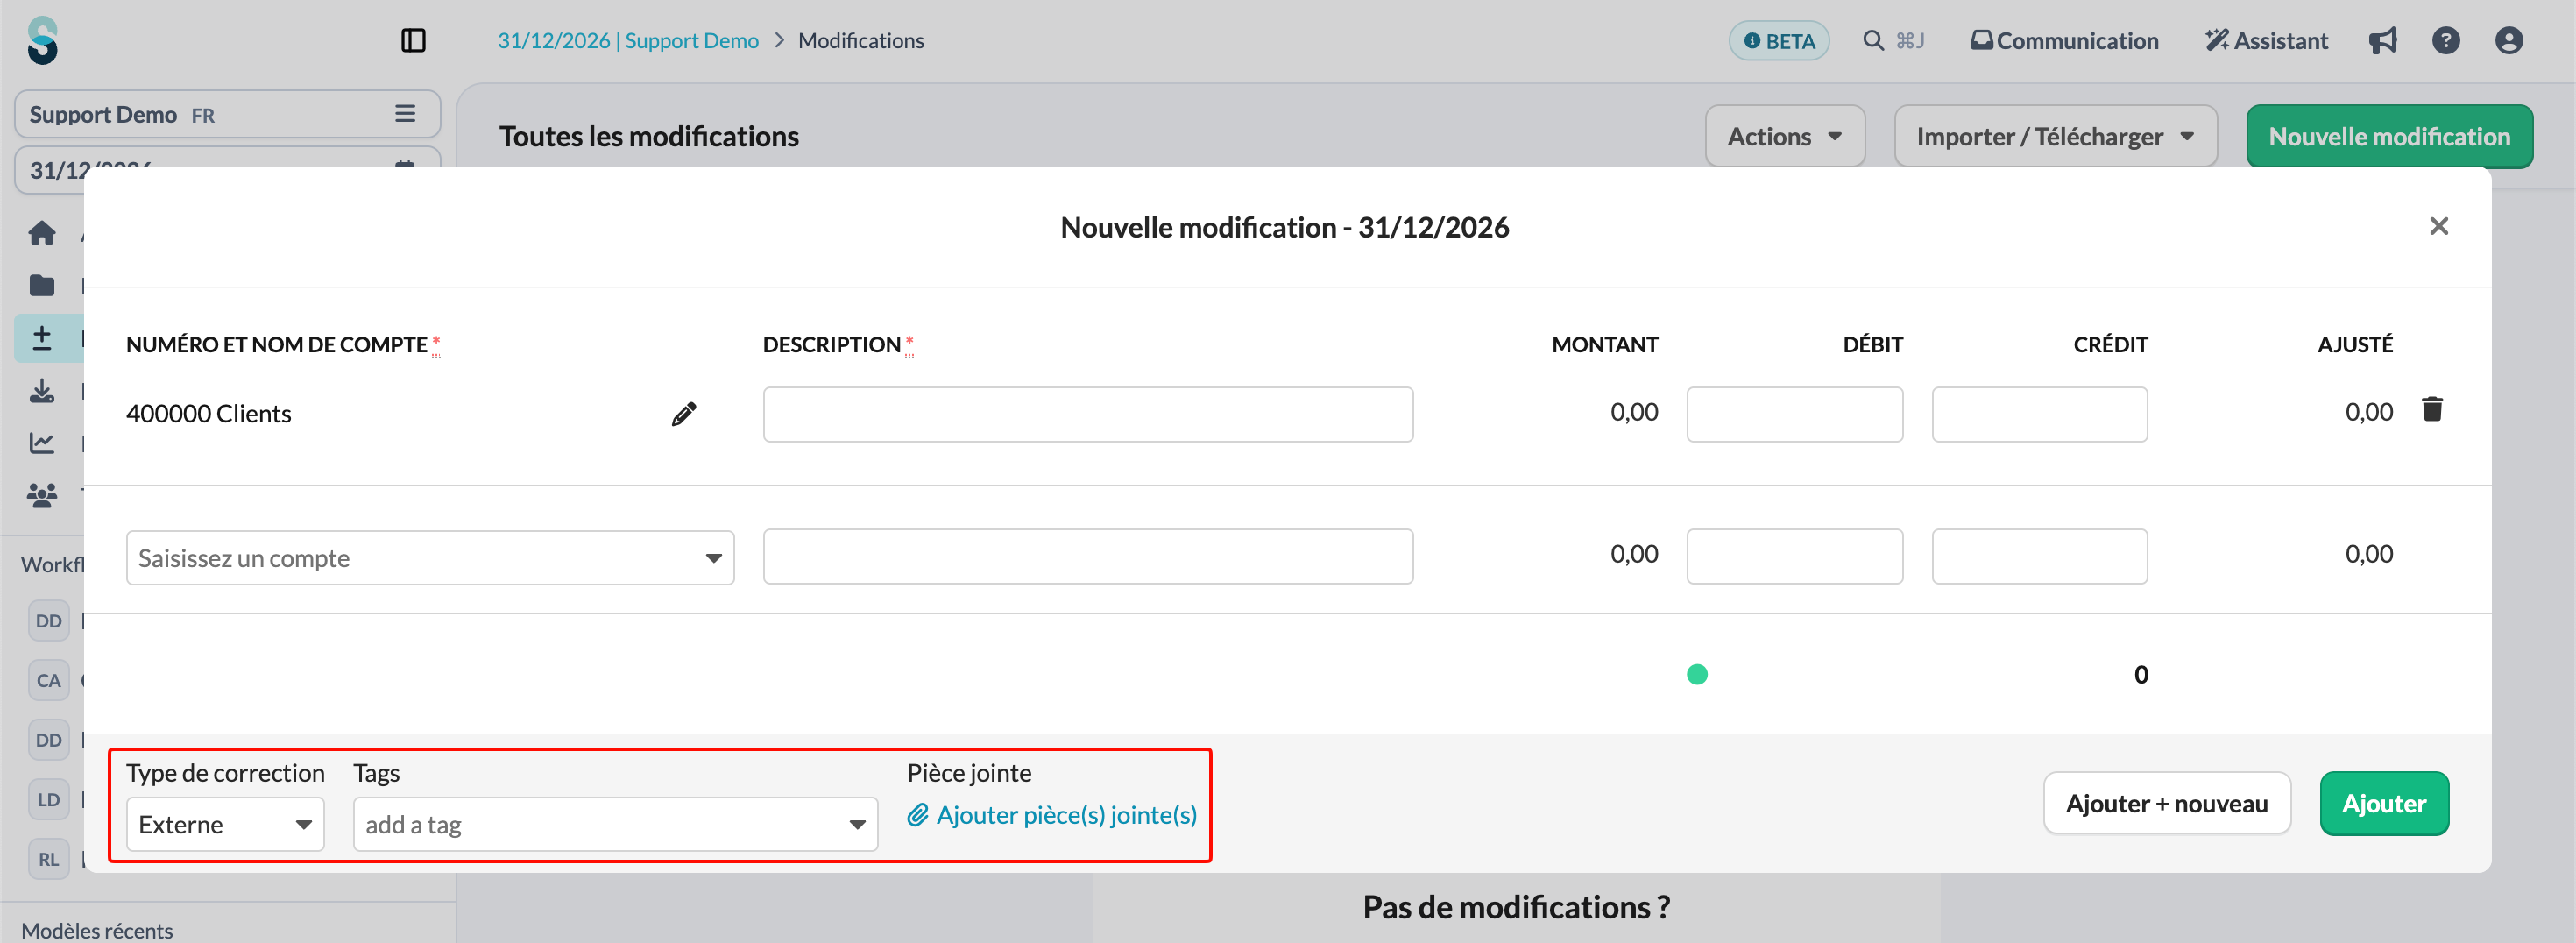Go to the home icon in sidebar
This screenshot has width=2576, height=943.
(42, 234)
